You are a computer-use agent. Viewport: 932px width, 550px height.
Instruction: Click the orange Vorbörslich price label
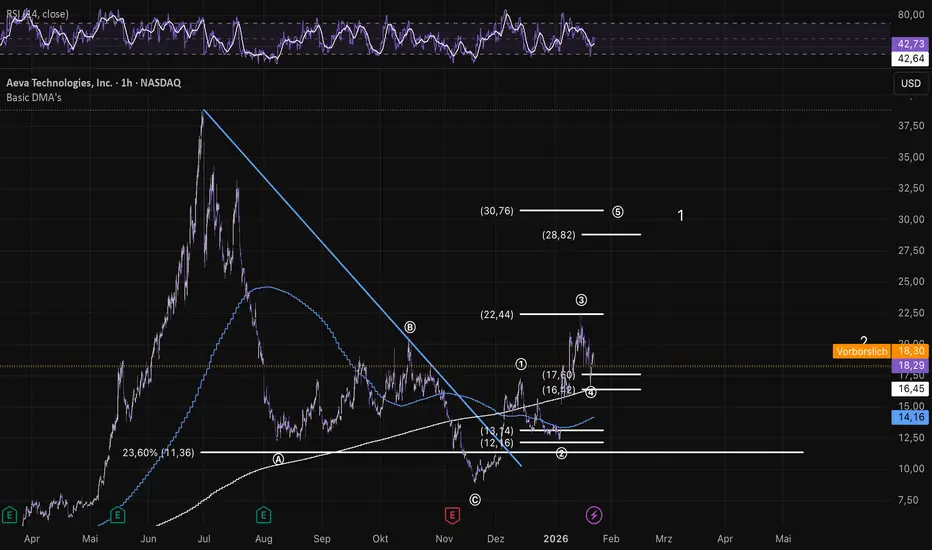click(x=861, y=351)
